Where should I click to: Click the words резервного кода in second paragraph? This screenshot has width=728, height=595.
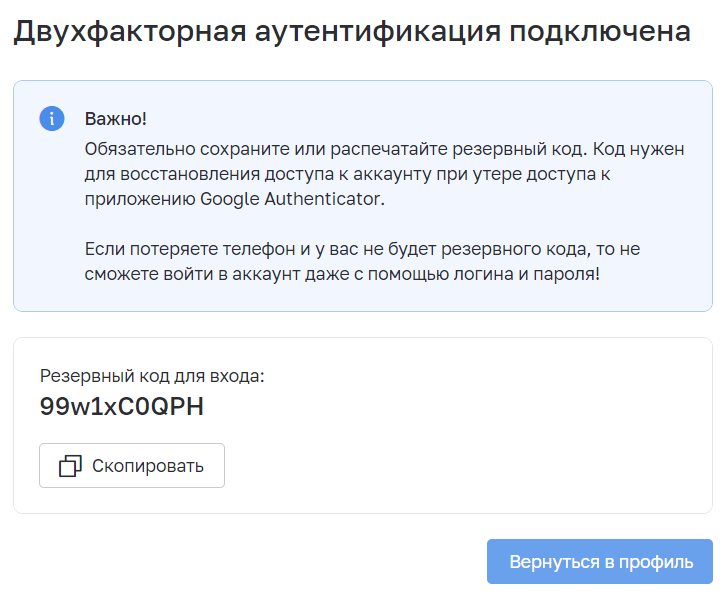coord(513,249)
